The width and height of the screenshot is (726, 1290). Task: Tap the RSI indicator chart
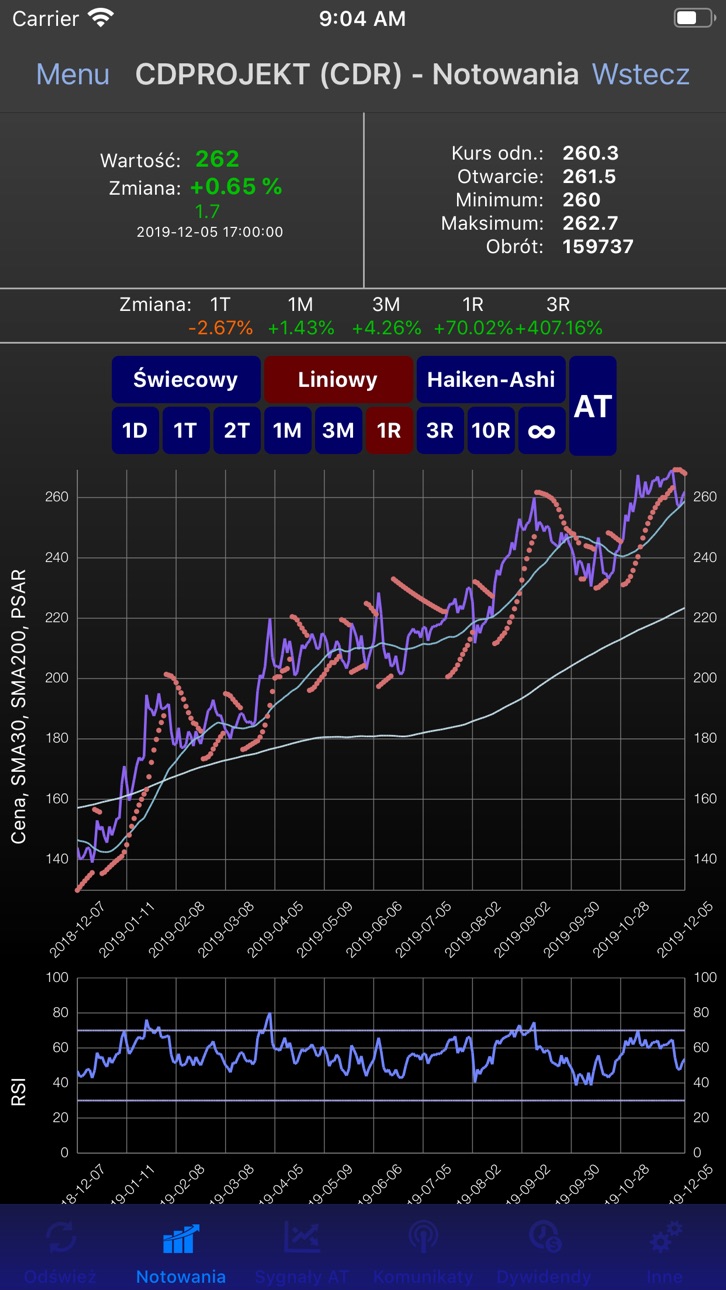point(380,1064)
